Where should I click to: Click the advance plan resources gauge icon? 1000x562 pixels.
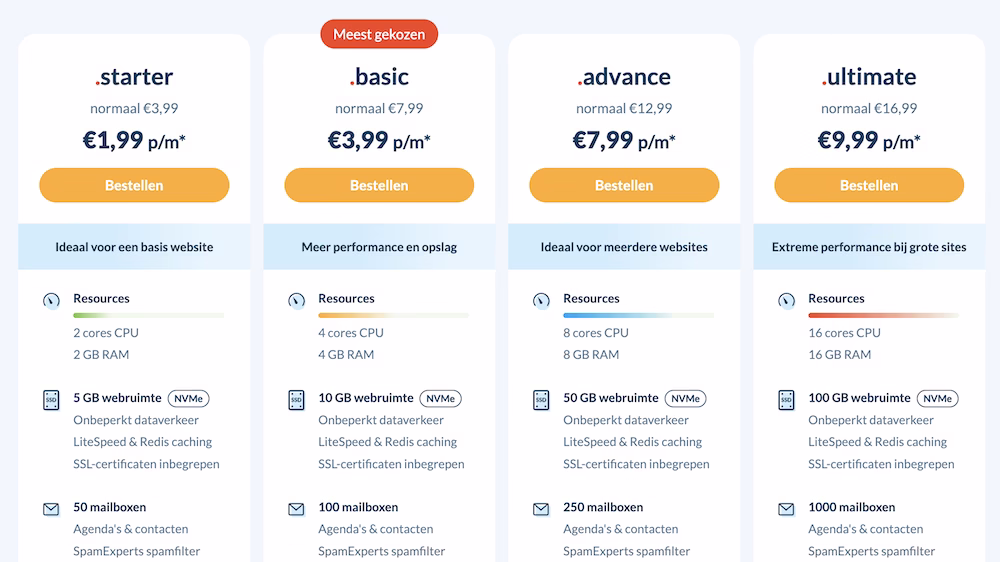pos(541,300)
